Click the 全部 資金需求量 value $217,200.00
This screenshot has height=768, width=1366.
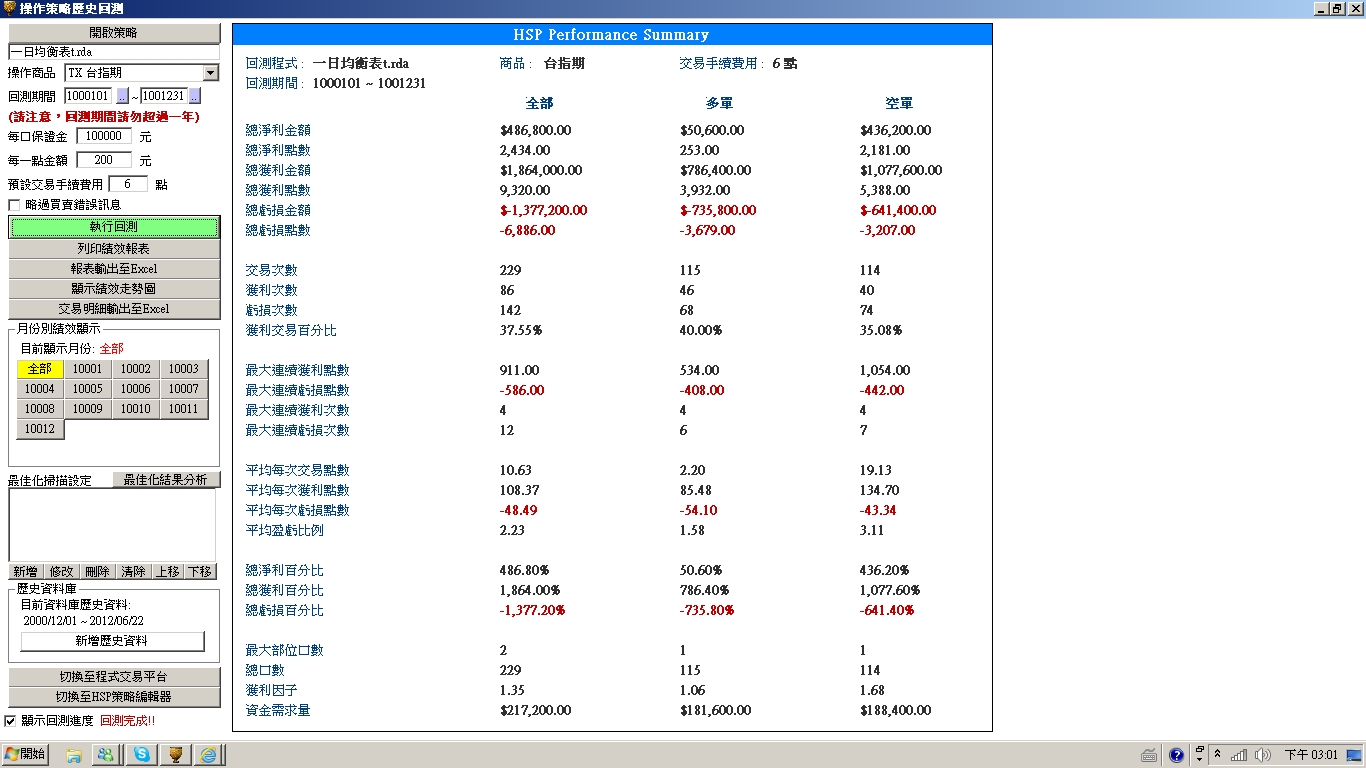536,710
